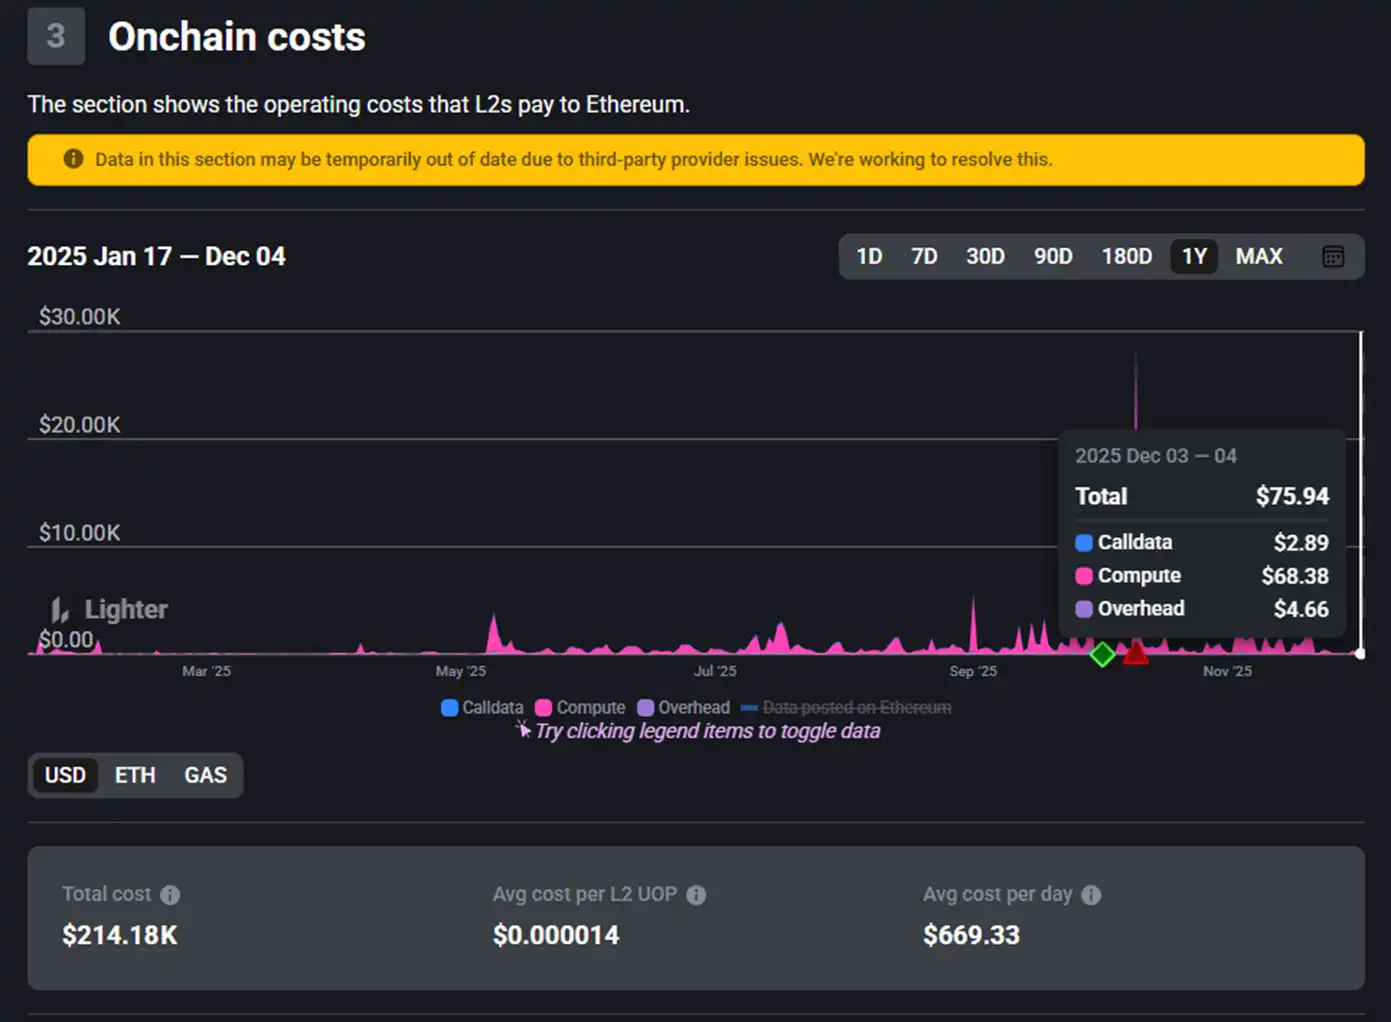Screen dimensions: 1391x1022
Task: Switch chart to 30D range
Action: (x=985, y=257)
